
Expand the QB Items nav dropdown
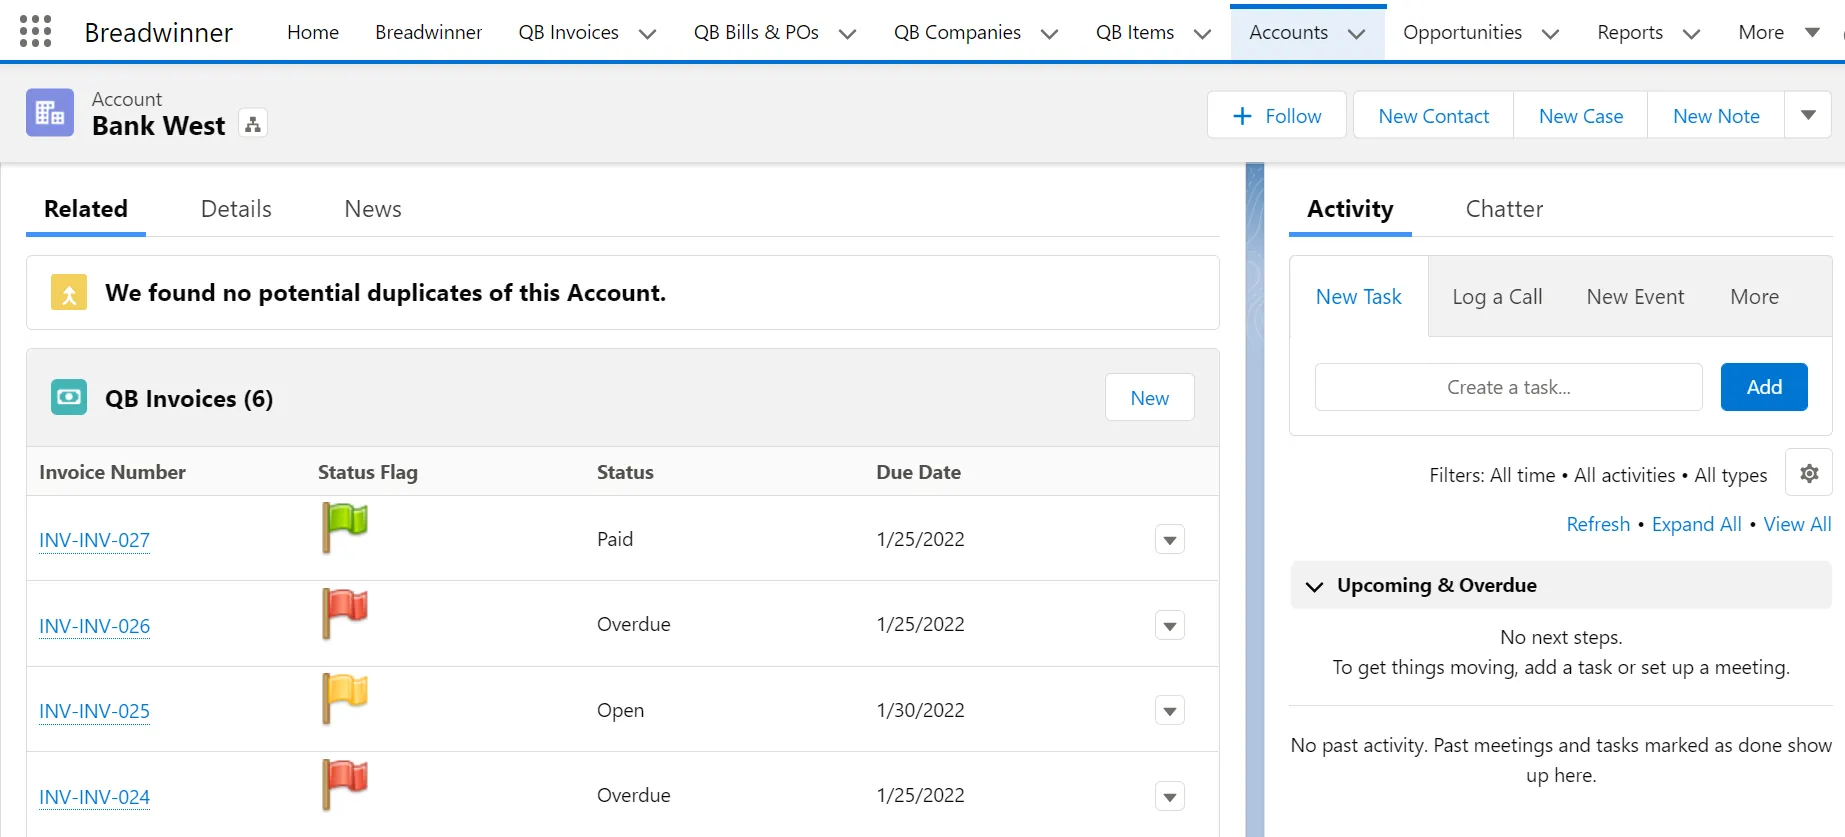coord(1203,33)
